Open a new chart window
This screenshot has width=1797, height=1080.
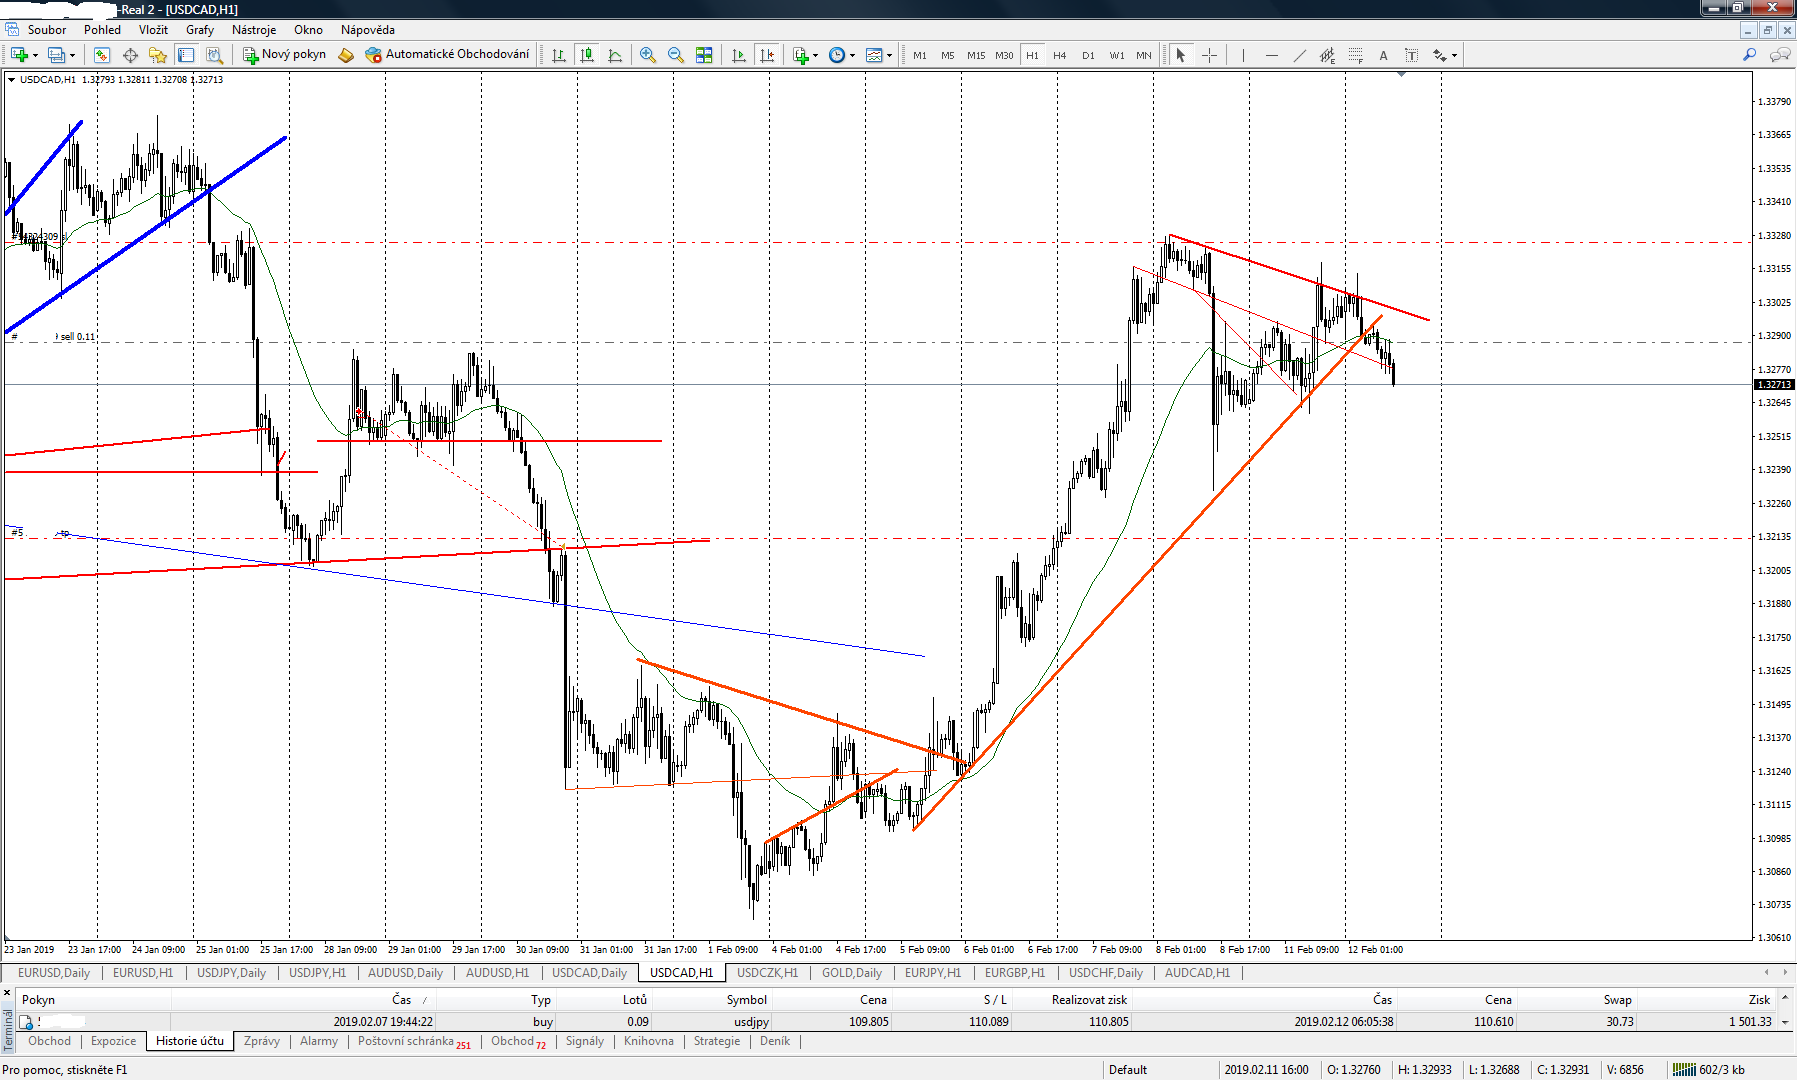(19, 55)
